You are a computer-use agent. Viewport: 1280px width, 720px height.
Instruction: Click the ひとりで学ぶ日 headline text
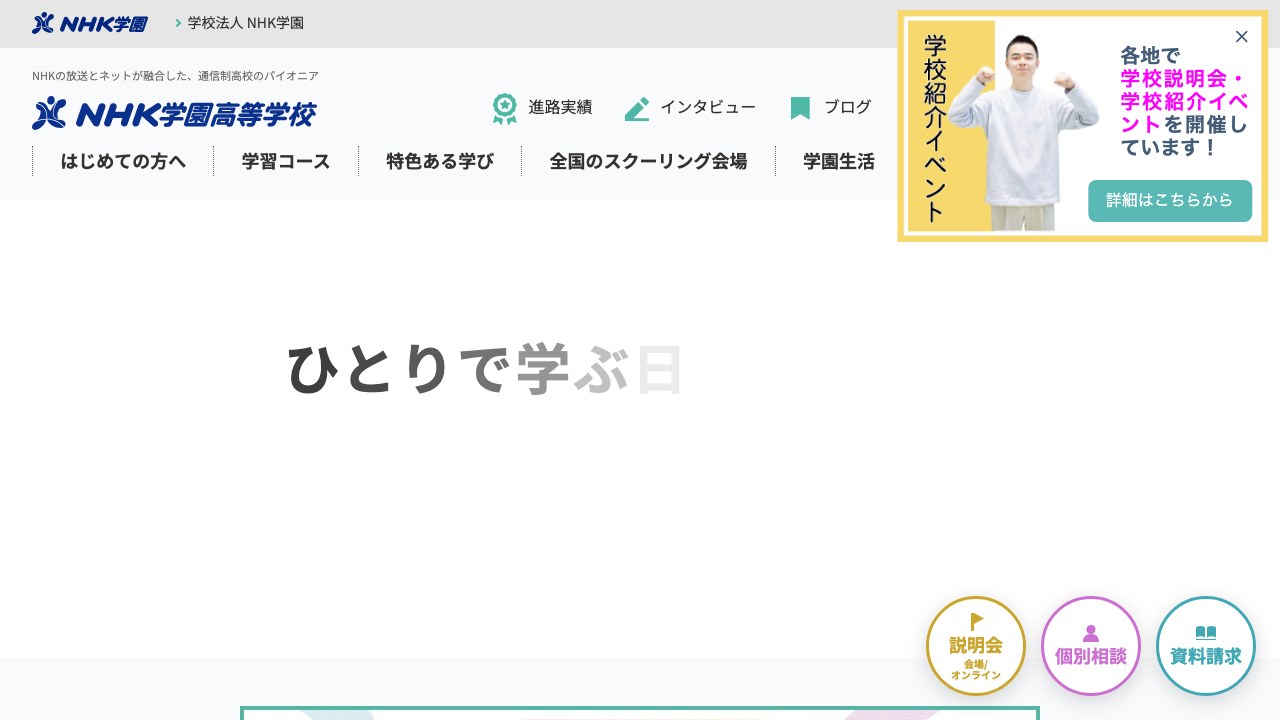485,369
